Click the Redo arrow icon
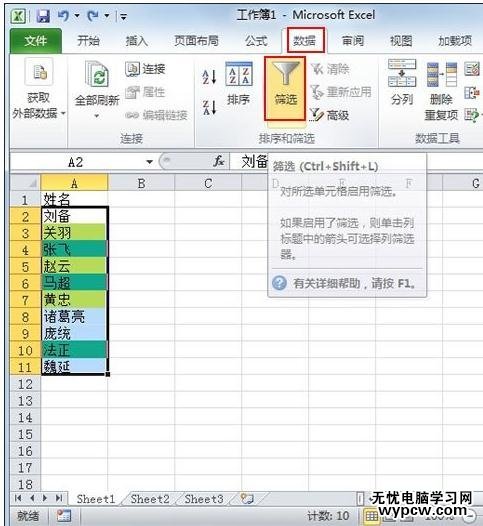This screenshot has width=483, height=526. coord(93,15)
